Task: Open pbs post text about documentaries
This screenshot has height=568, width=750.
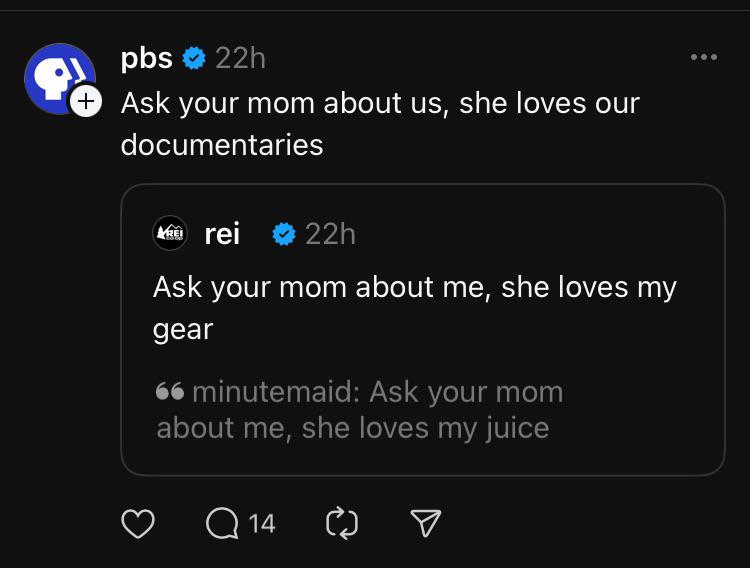Action: (380, 123)
